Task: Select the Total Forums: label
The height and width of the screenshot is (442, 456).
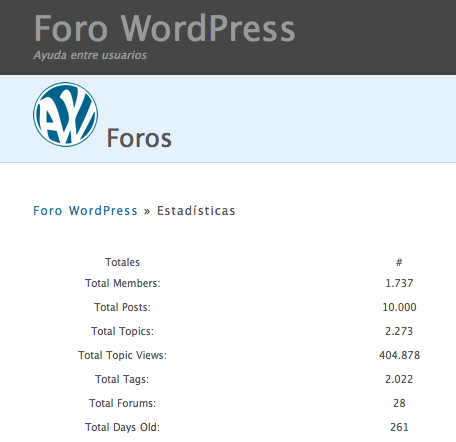Action: (122, 403)
